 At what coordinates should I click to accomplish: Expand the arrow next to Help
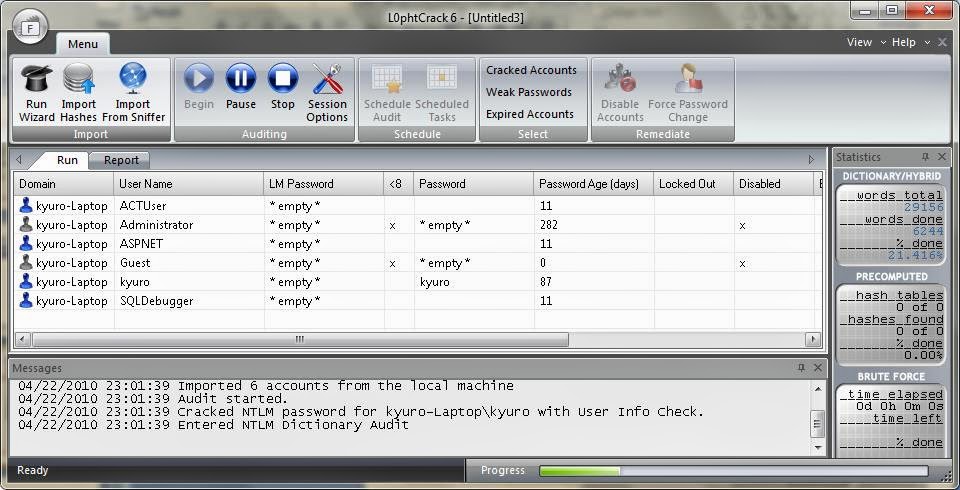click(927, 42)
